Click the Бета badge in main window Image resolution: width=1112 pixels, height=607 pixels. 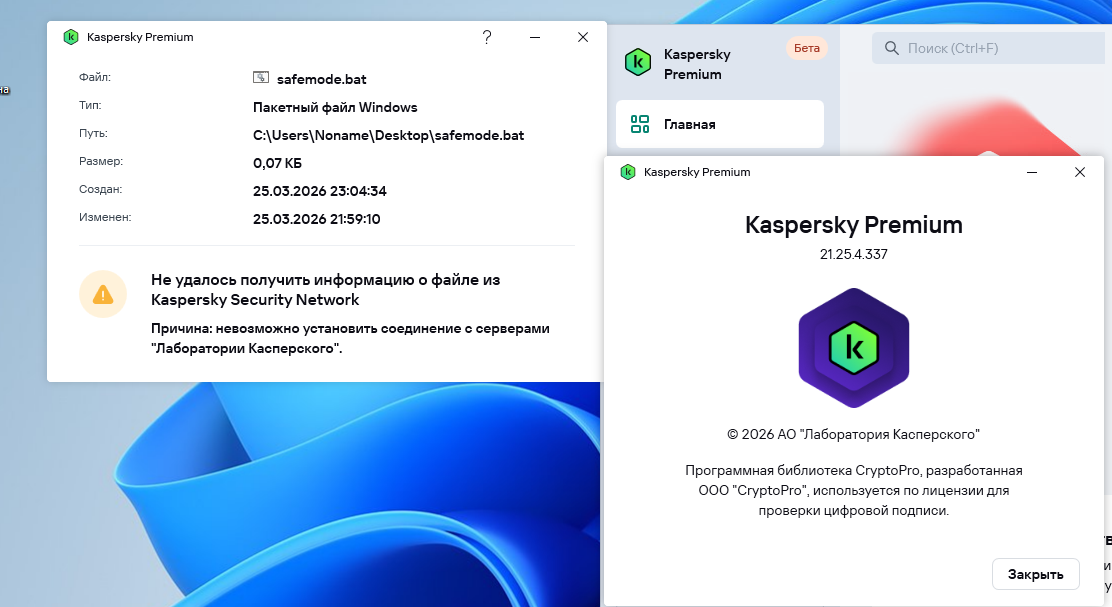[x=806, y=48]
